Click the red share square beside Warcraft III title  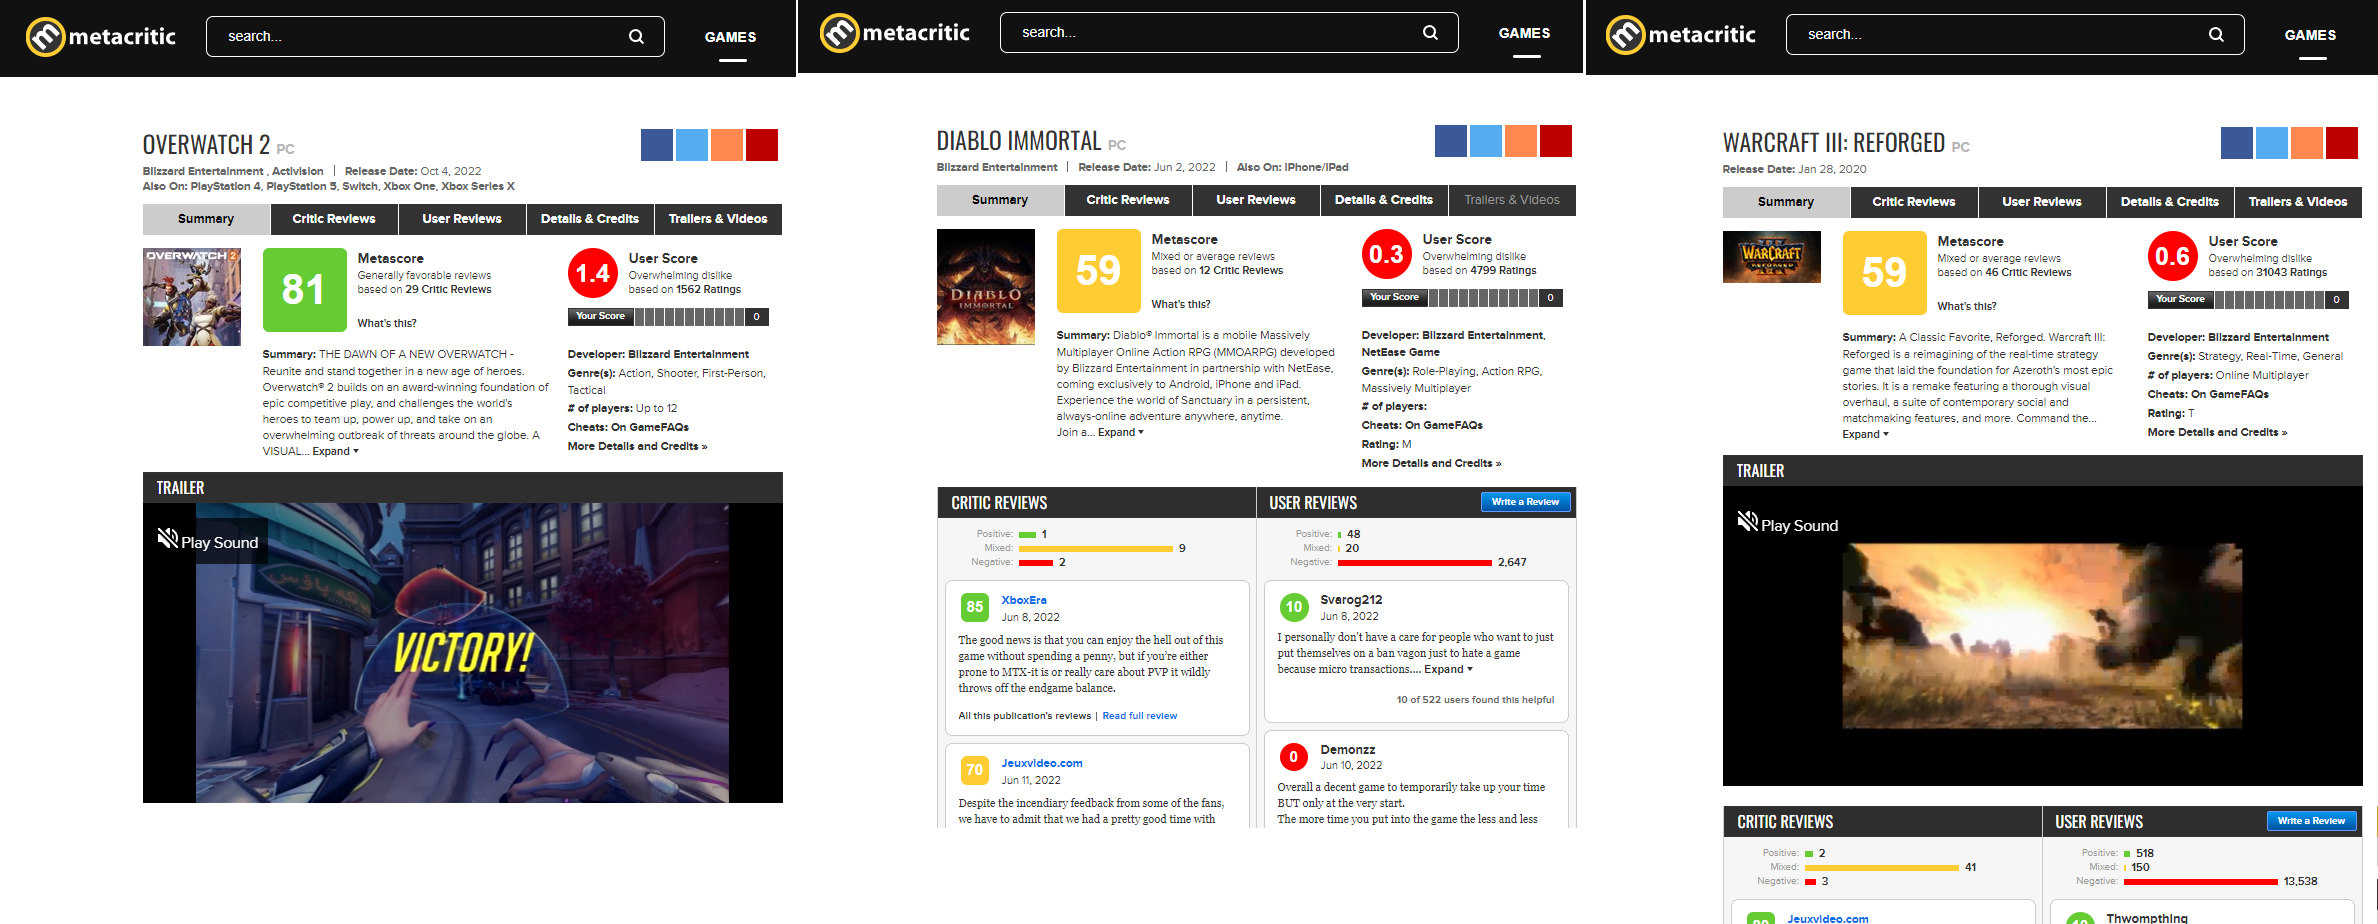click(2342, 143)
